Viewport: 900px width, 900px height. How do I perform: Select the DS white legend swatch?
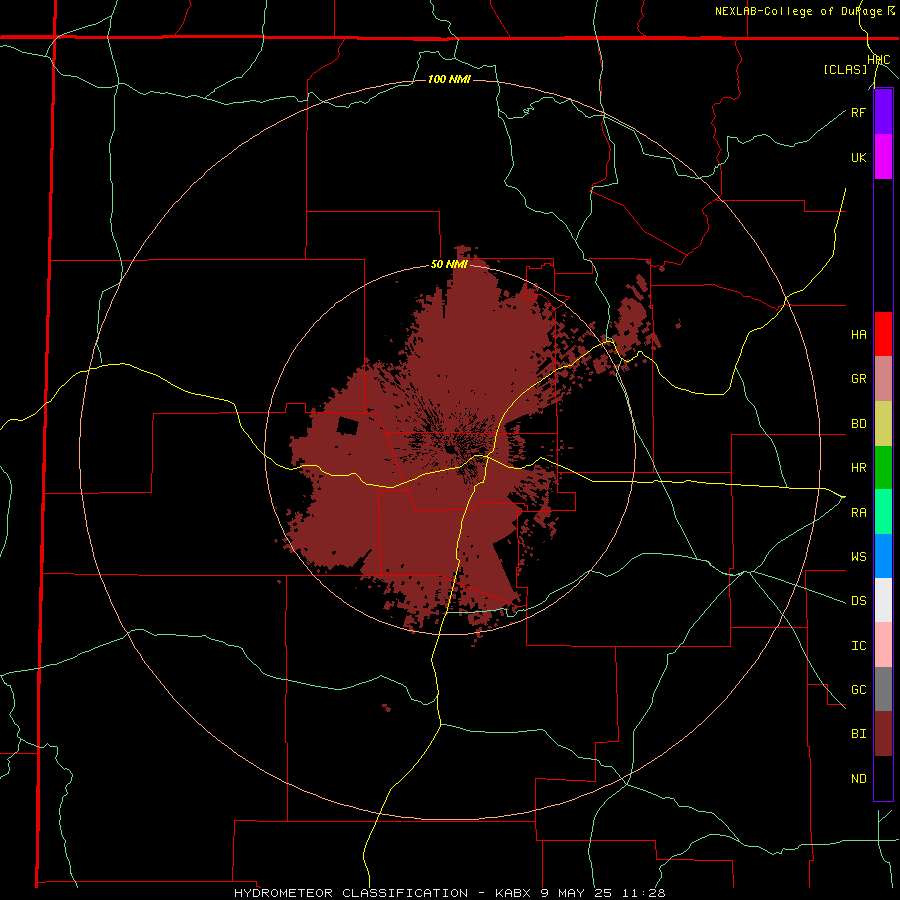883,600
